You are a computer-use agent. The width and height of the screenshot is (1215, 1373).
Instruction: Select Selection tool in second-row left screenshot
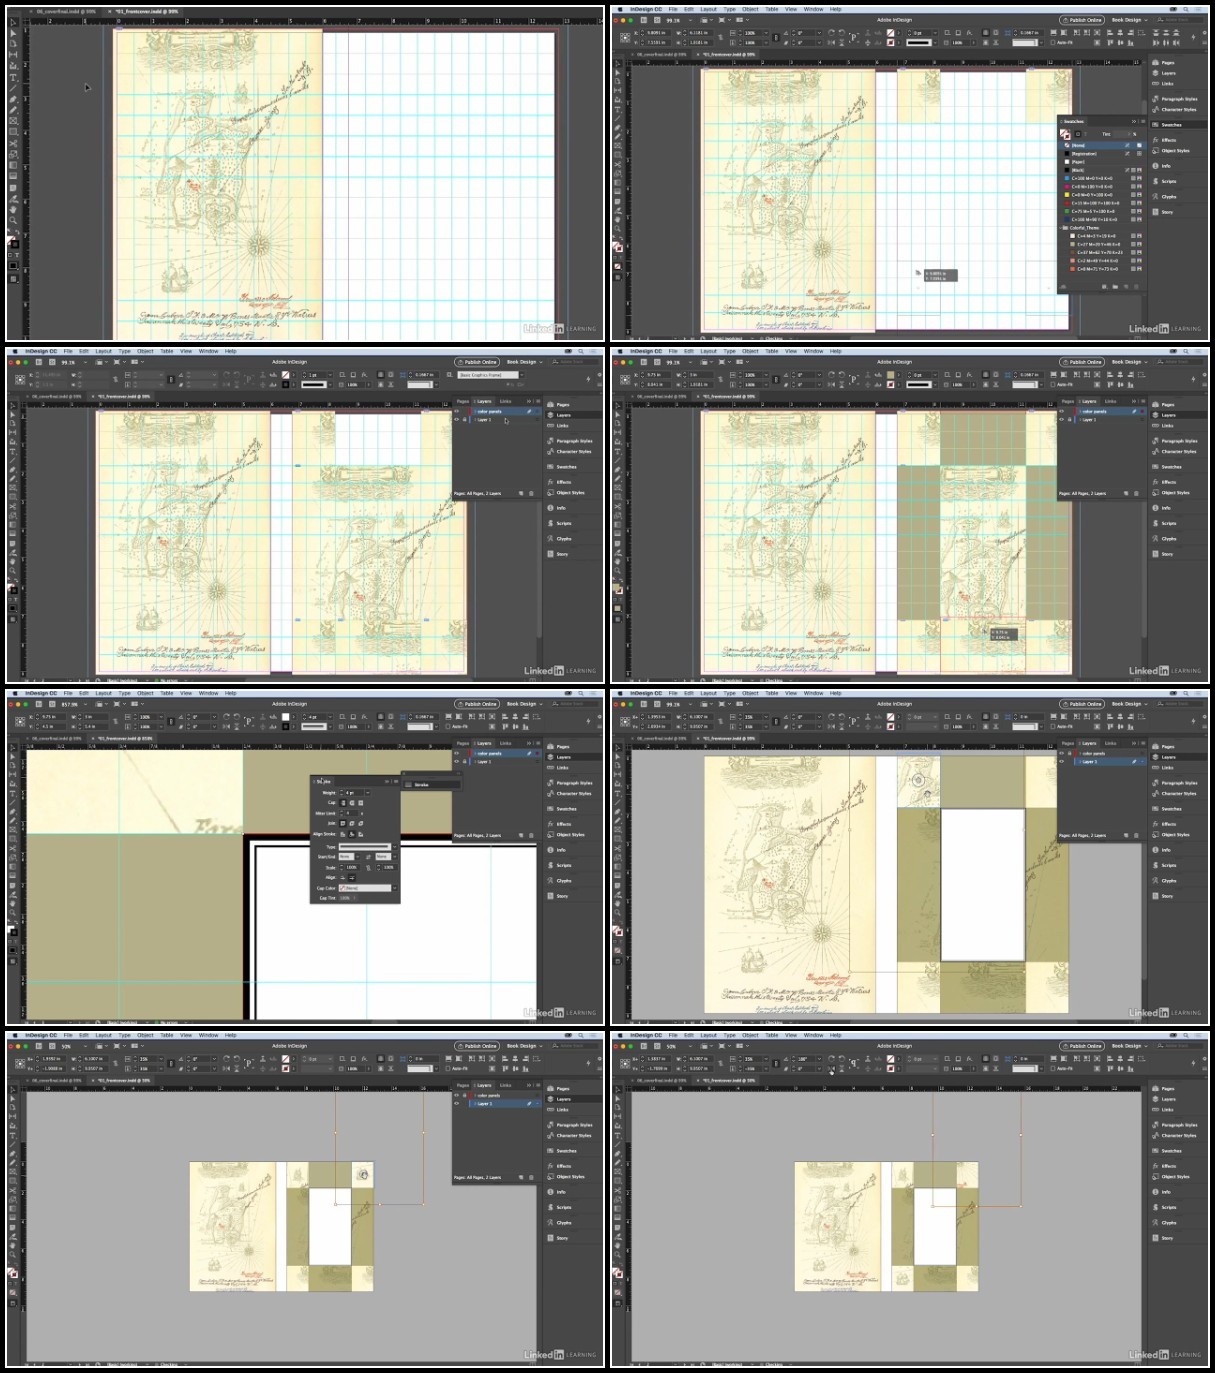pos(13,405)
